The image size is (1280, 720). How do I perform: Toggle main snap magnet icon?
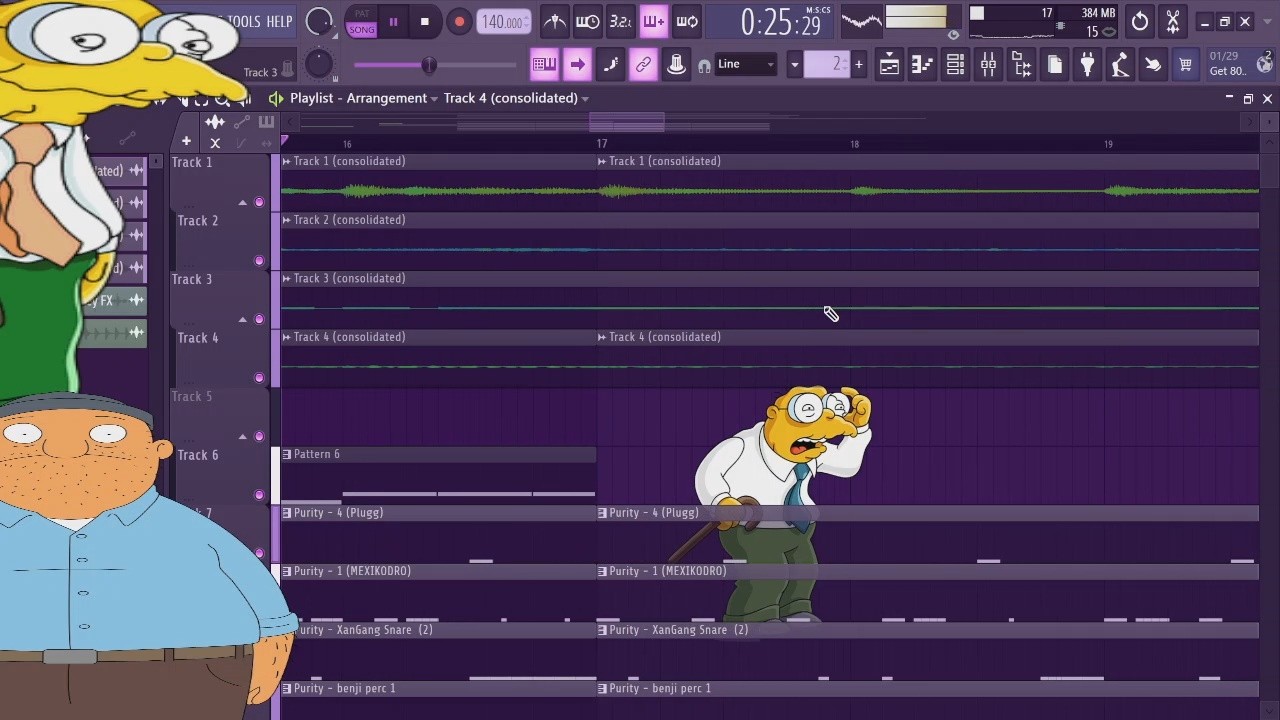pyautogui.click(x=704, y=66)
